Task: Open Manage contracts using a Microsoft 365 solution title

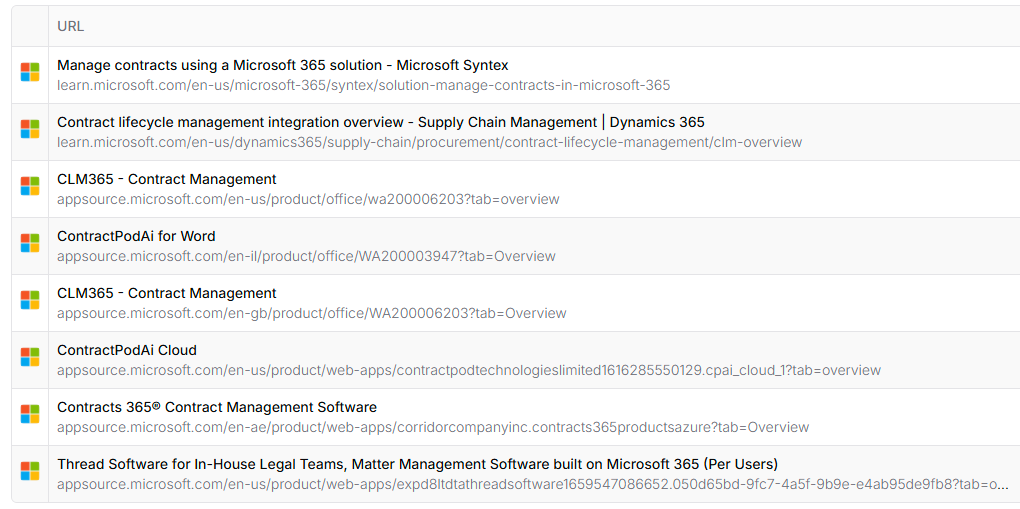Action: tap(283, 65)
